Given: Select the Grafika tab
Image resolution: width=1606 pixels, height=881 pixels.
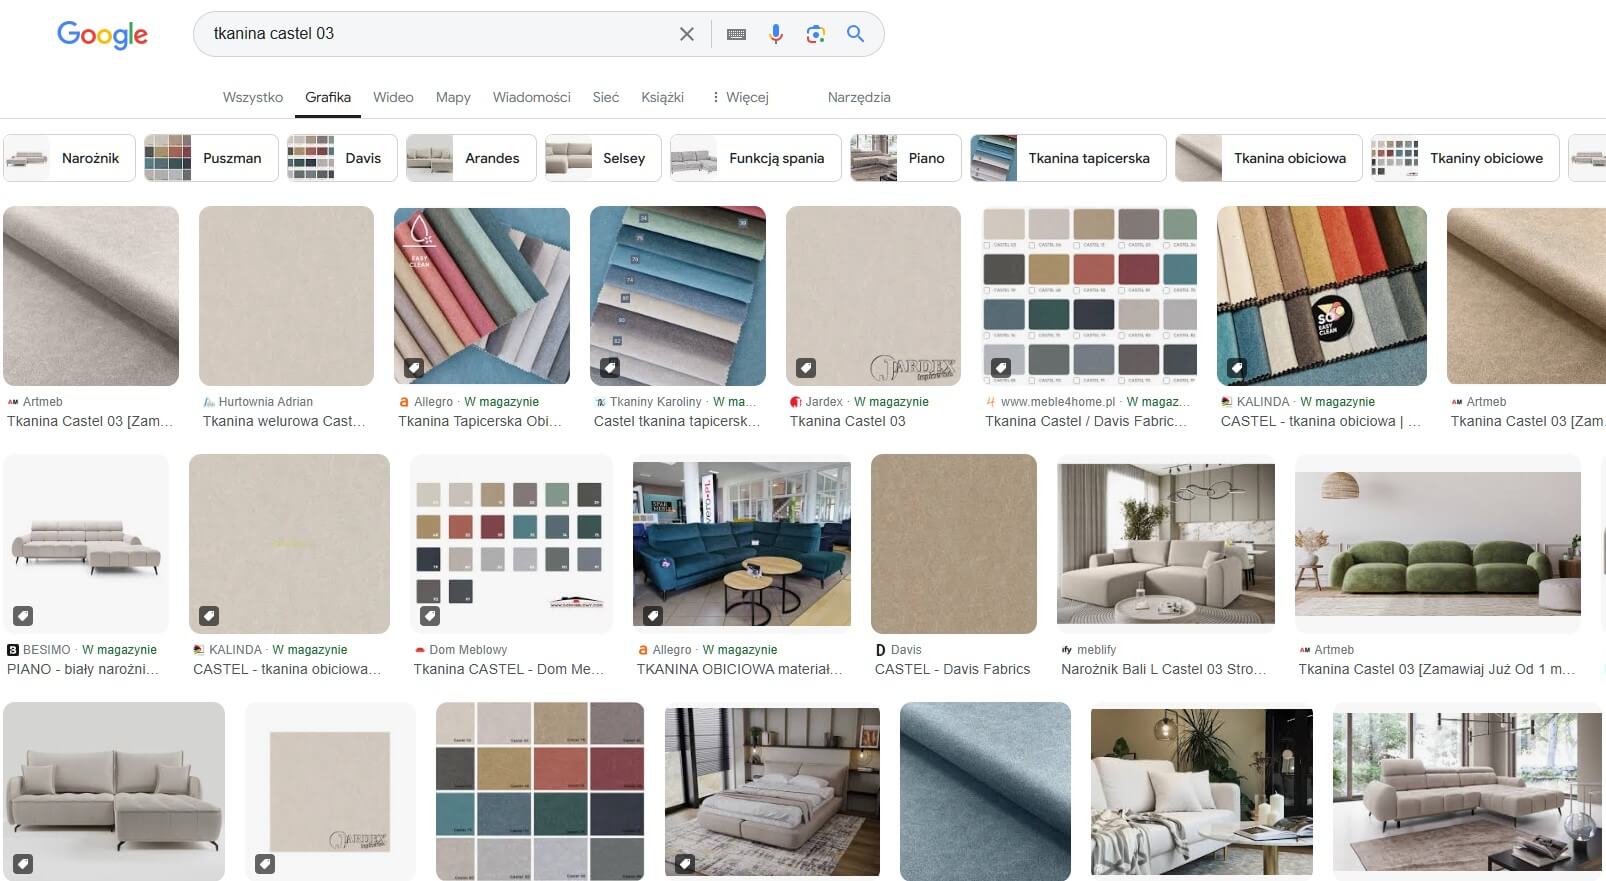Looking at the screenshot, I should (x=328, y=97).
